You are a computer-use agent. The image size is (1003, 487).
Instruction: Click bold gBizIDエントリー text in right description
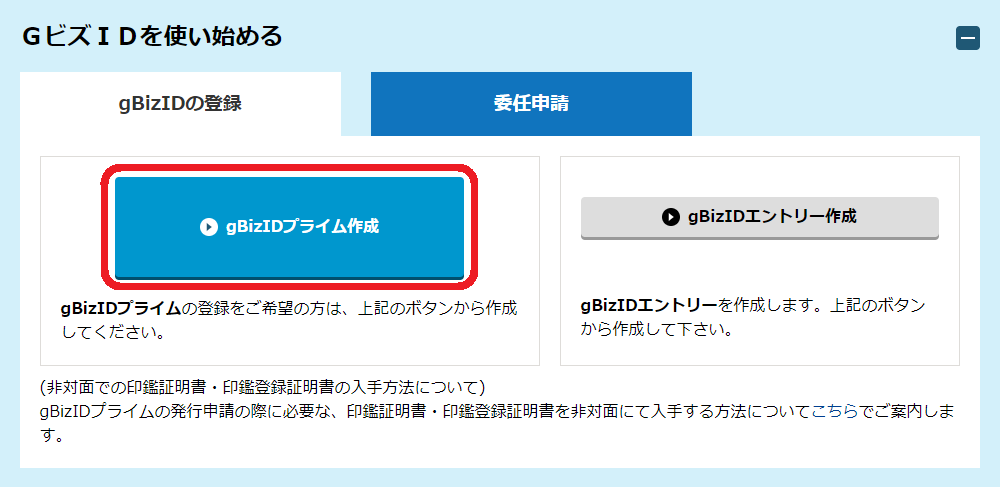tap(649, 305)
